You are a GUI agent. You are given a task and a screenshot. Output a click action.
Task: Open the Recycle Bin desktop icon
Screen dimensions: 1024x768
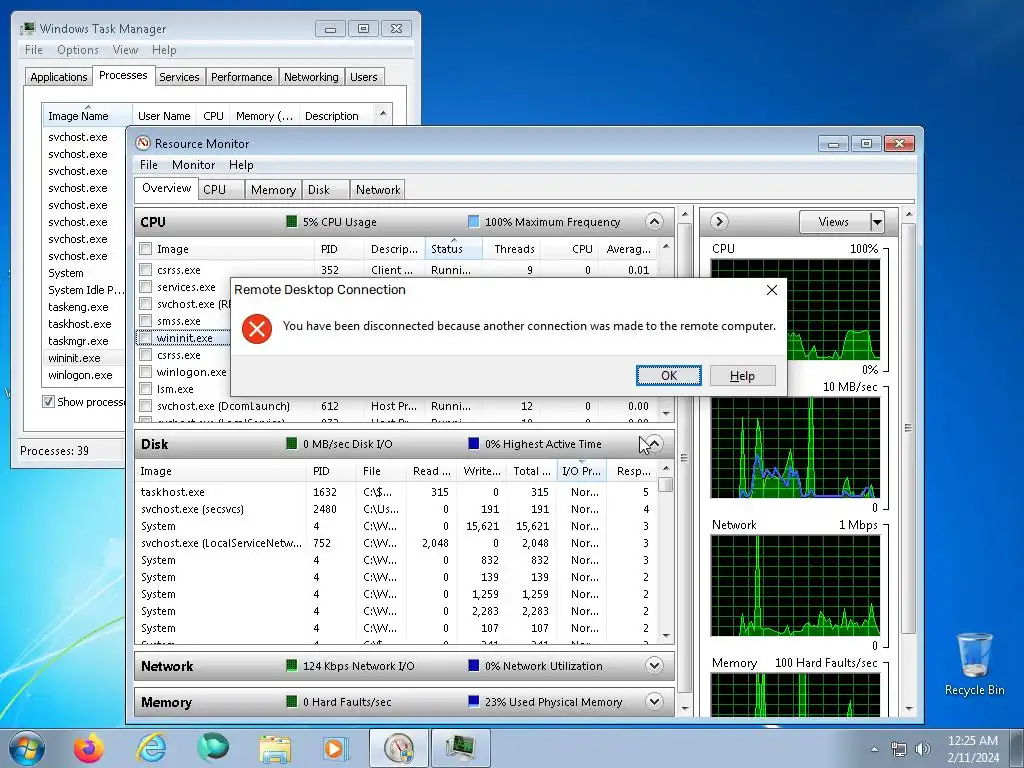[974, 664]
